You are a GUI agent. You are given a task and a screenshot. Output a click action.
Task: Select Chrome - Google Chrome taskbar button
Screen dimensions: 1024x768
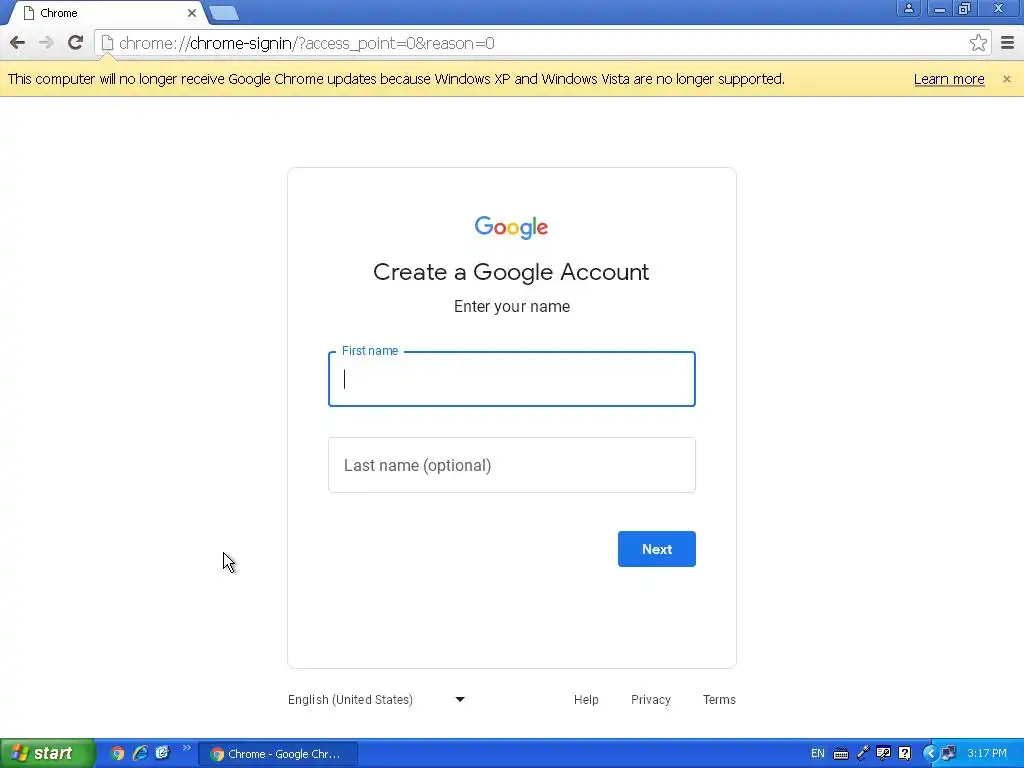click(x=278, y=754)
